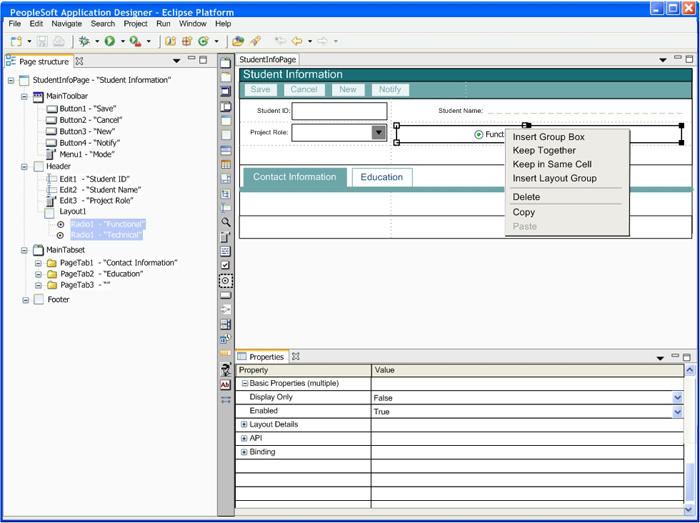Click the New Java Class toolbar icon
Screen dimensions: 700x523
point(204,42)
